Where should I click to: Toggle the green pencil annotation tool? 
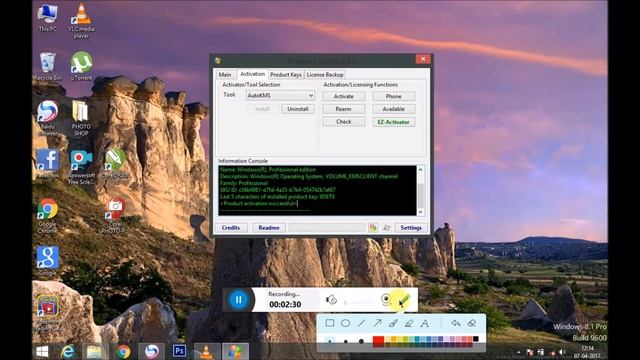pos(404,300)
